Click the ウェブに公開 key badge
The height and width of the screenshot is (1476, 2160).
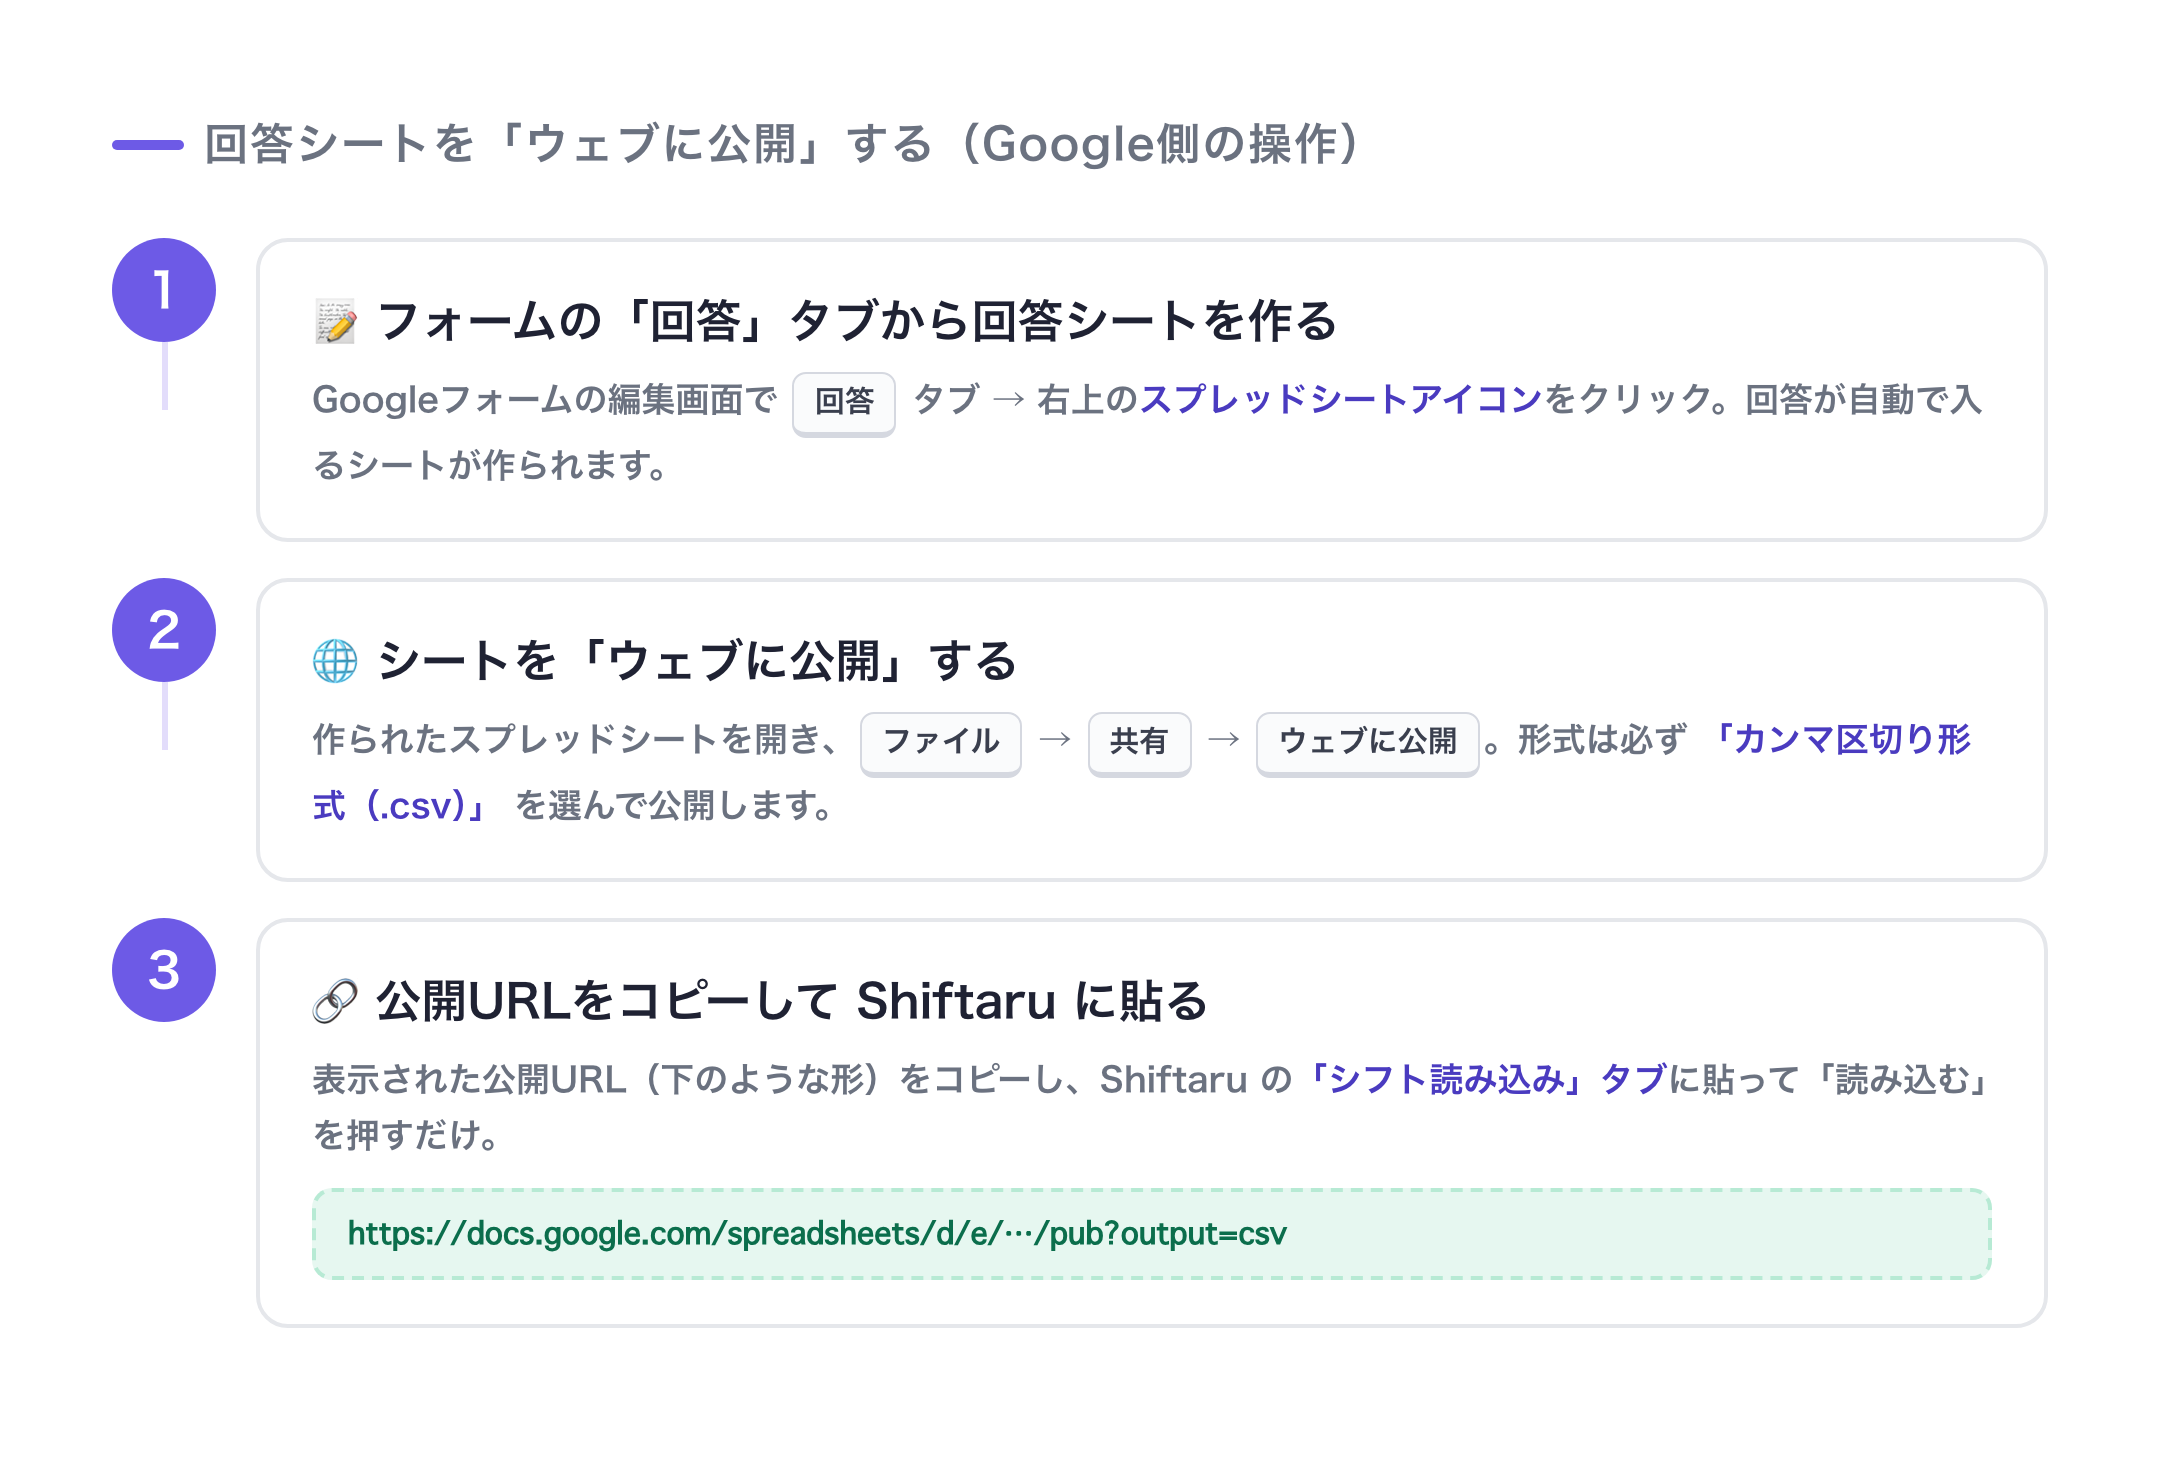point(1368,743)
